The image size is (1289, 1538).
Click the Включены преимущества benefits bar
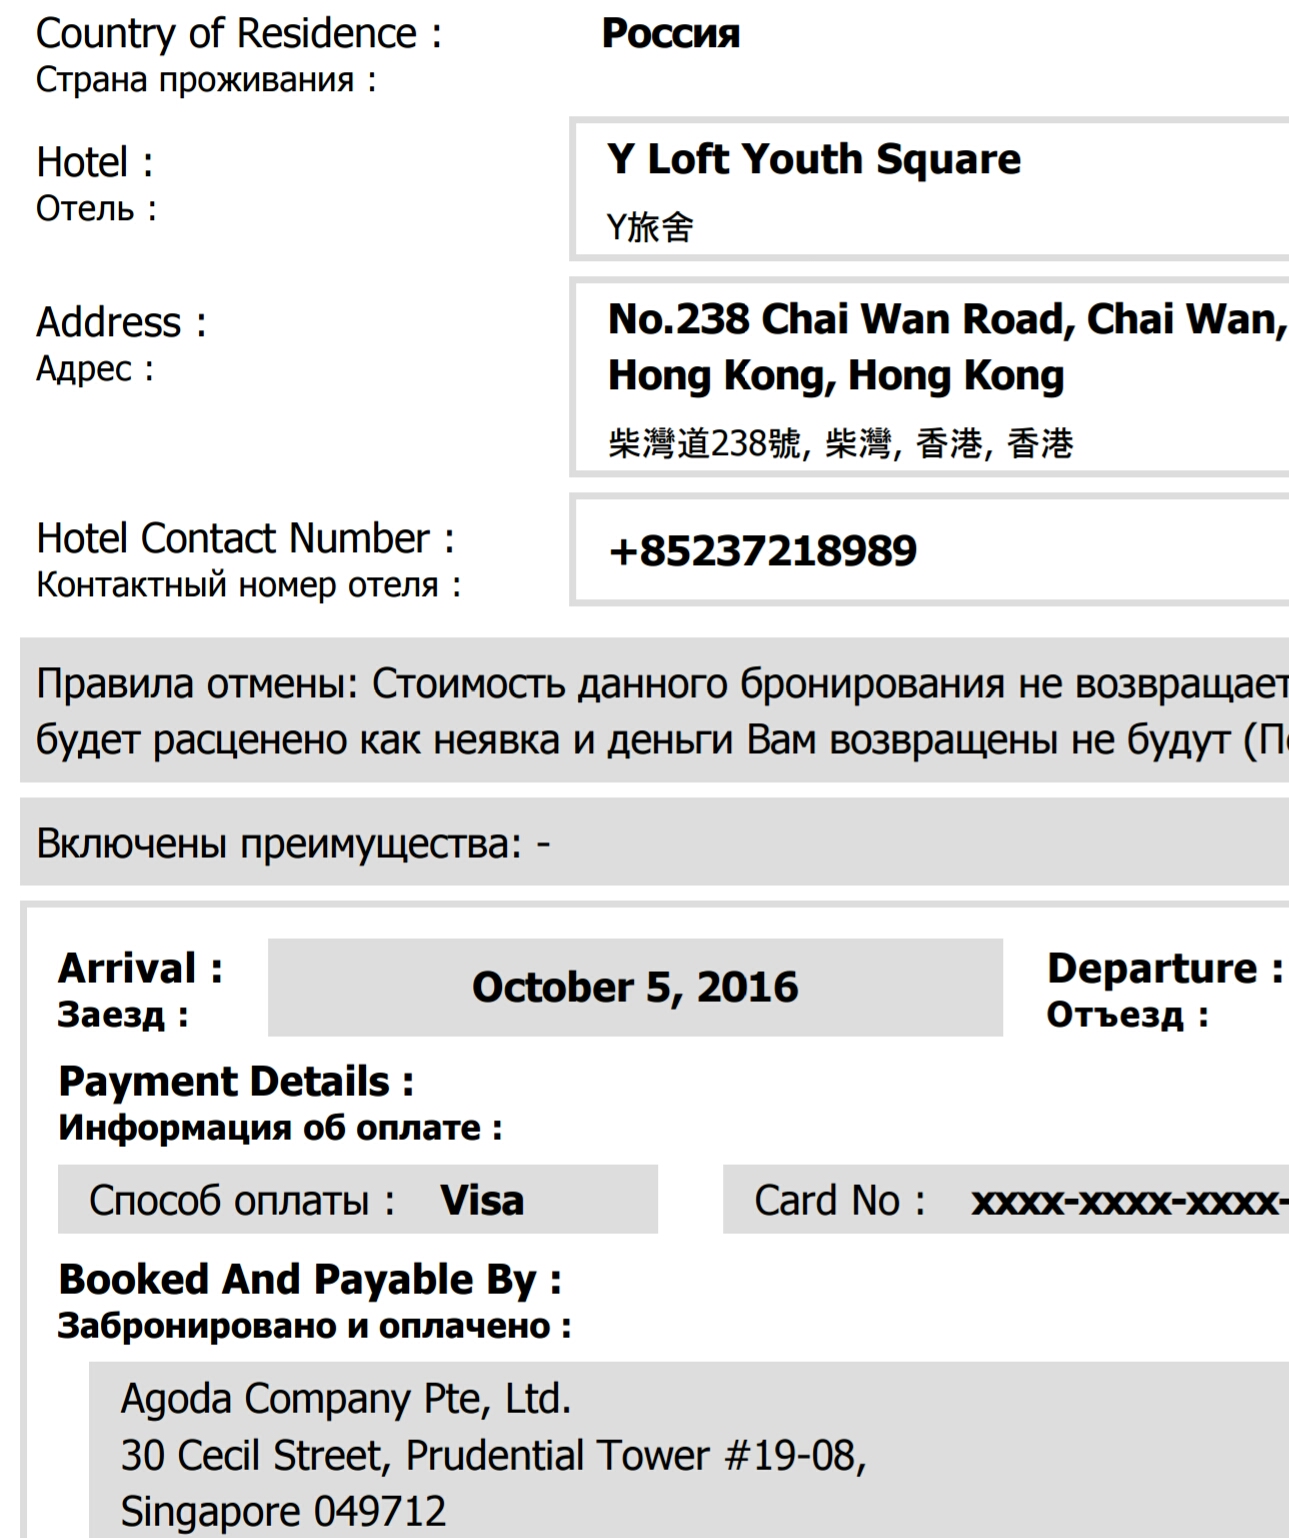(x=654, y=842)
